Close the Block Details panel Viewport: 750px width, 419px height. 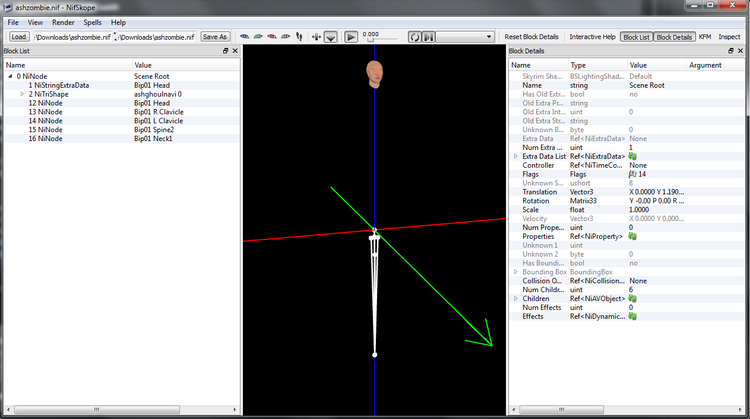pos(740,51)
